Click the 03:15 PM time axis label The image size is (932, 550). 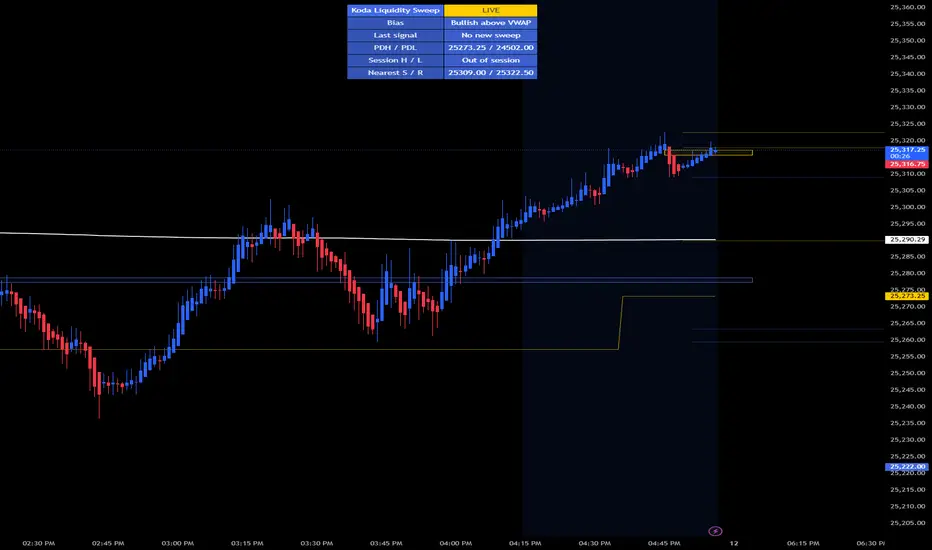tap(247, 543)
